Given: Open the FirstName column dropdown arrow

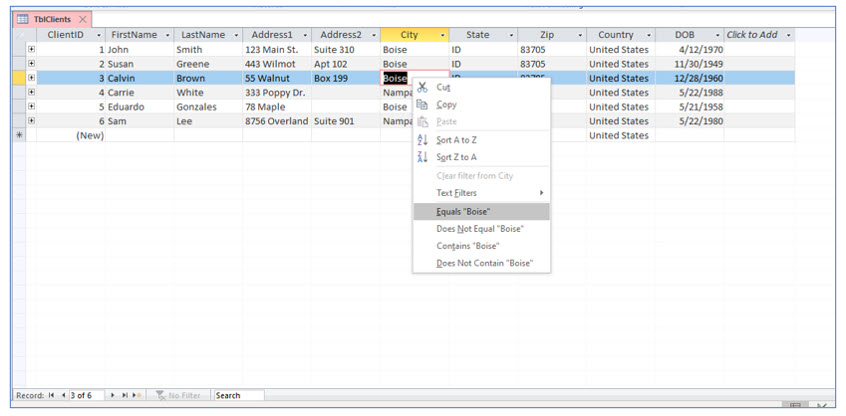Looking at the screenshot, I should [x=168, y=35].
